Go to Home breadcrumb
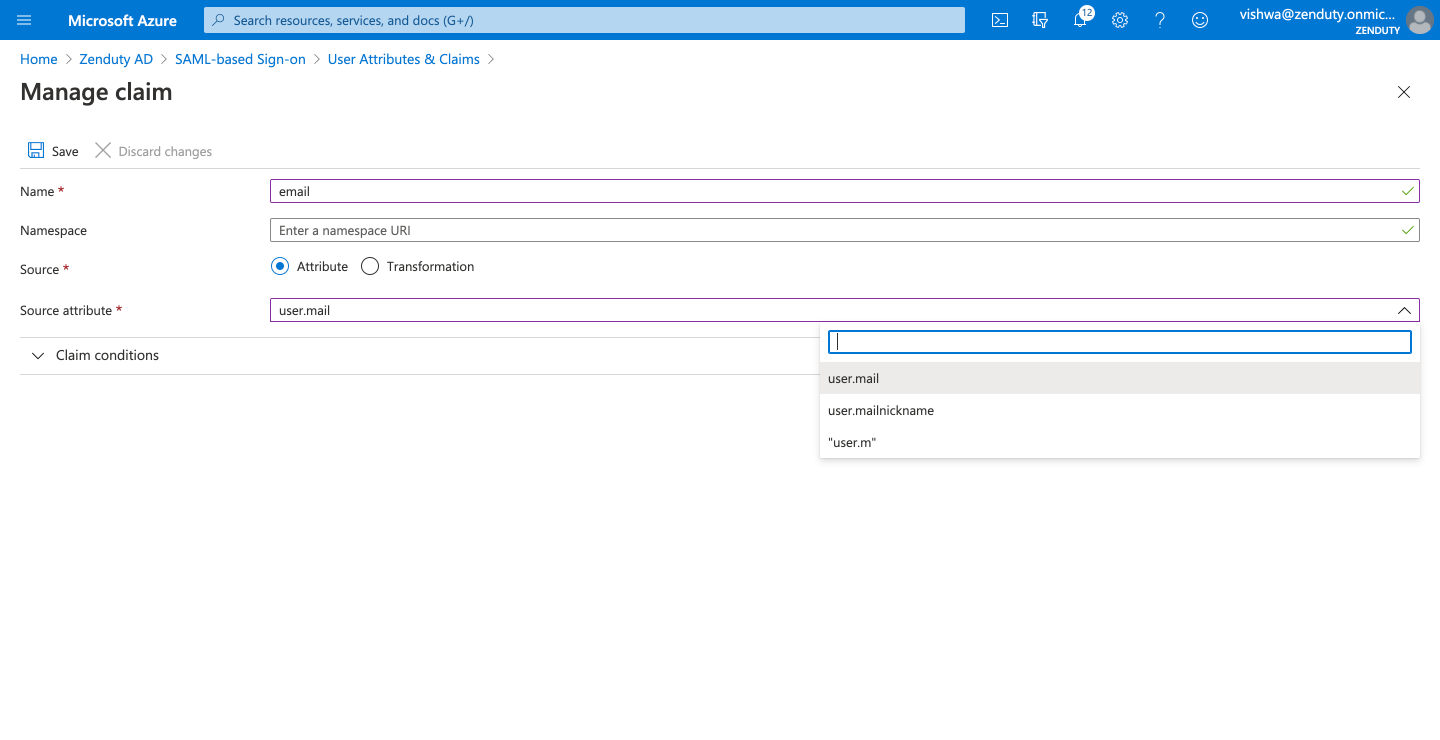The width and height of the screenshot is (1440, 740). click(x=39, y=59)
